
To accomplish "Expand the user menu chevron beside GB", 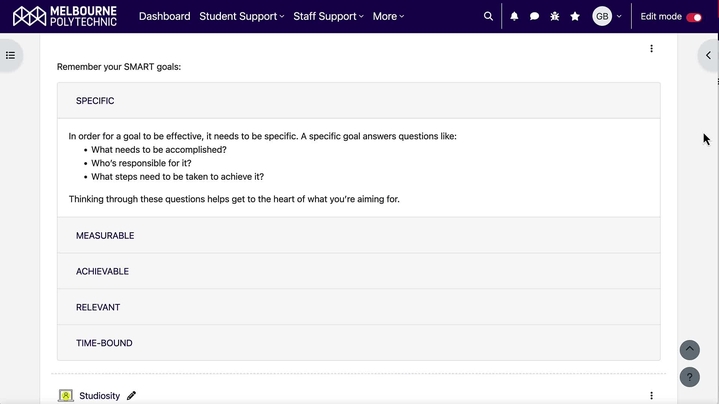I will click(619, 17).
